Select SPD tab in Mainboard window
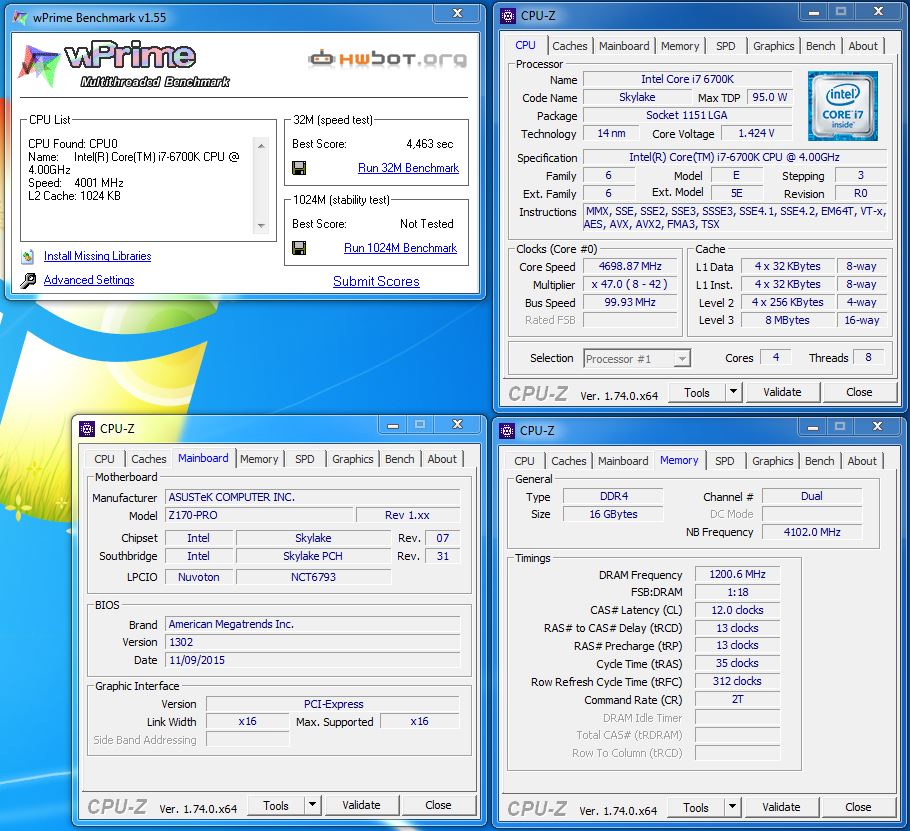The image size is (910, 831). [305, 459]
